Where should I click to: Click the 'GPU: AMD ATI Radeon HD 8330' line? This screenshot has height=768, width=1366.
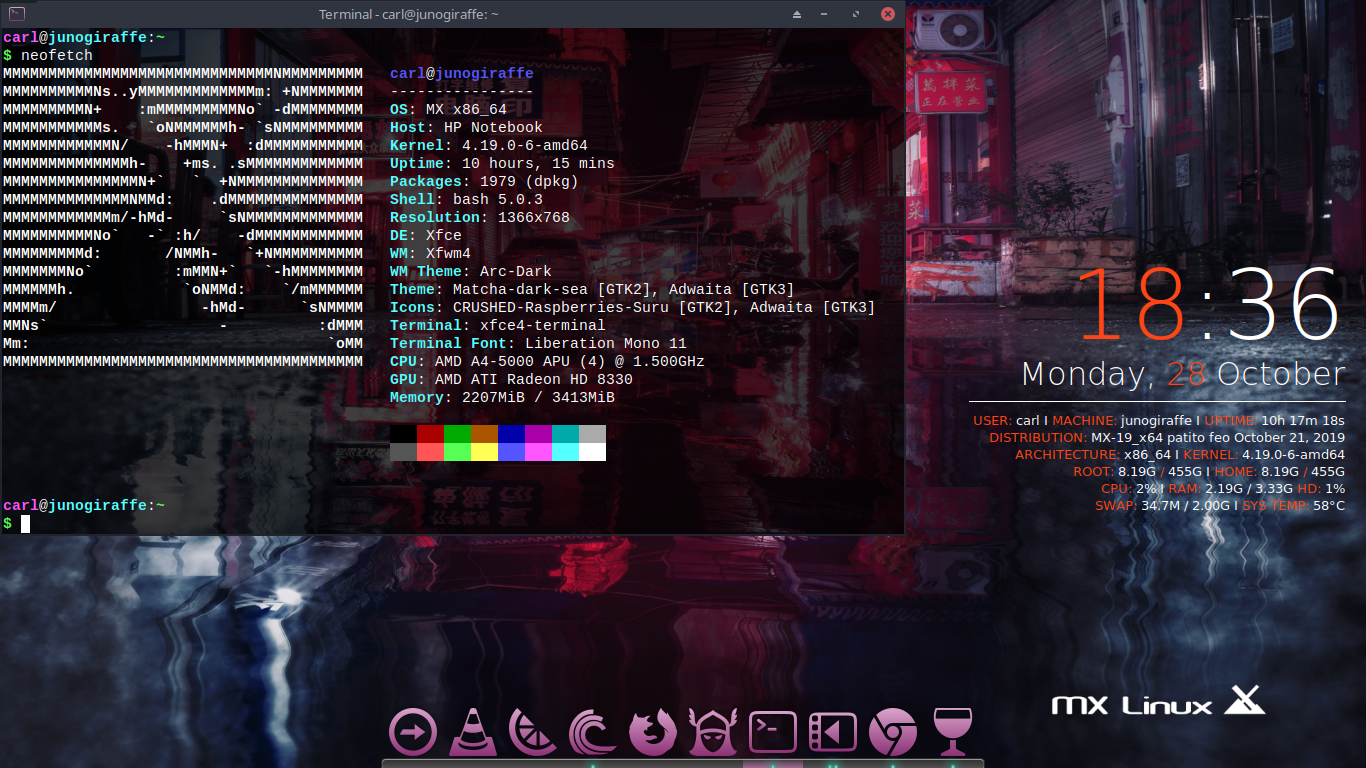point(511,380)
